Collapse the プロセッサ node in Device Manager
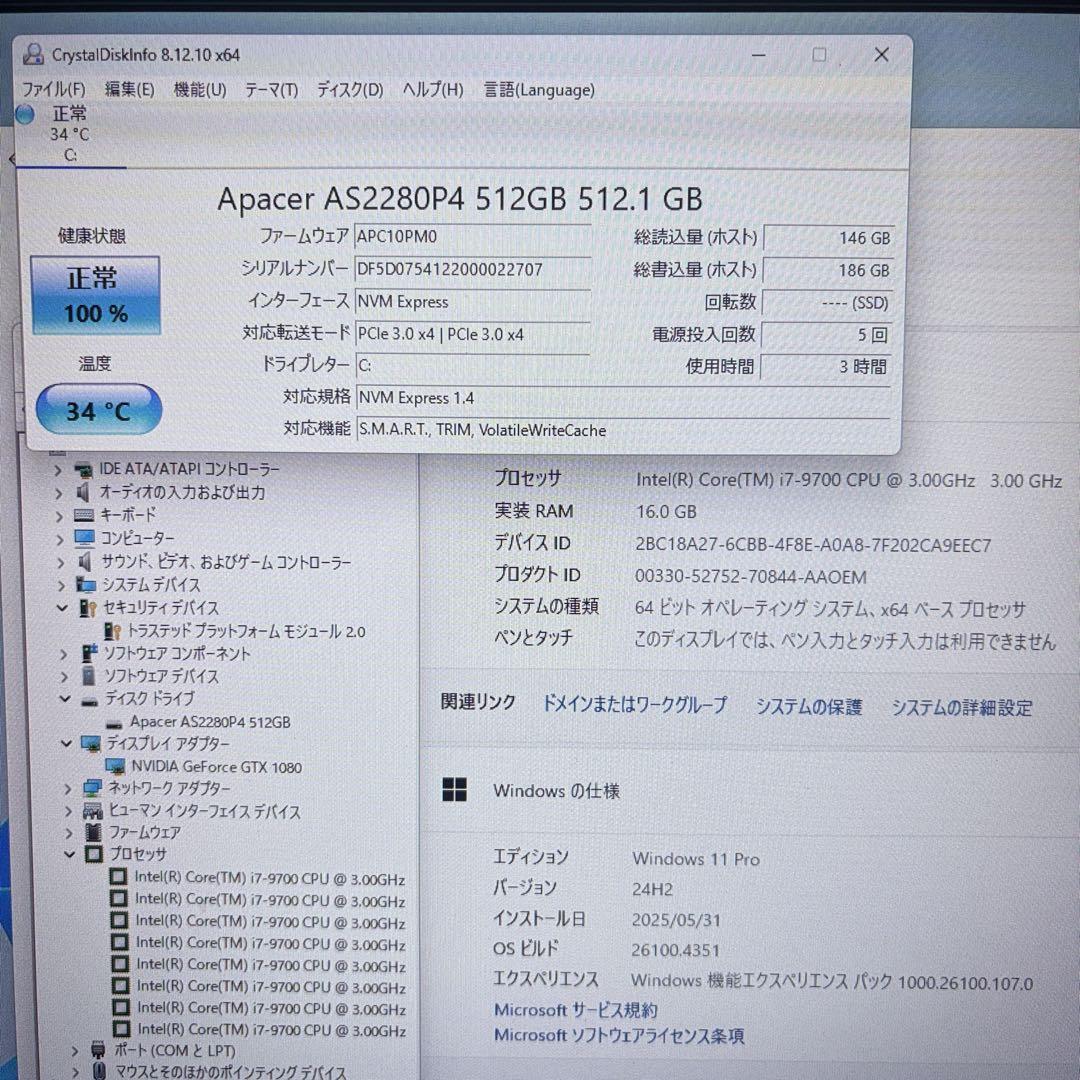Viewport: 1080px width, 1080px height. click(x=70, y=855)
